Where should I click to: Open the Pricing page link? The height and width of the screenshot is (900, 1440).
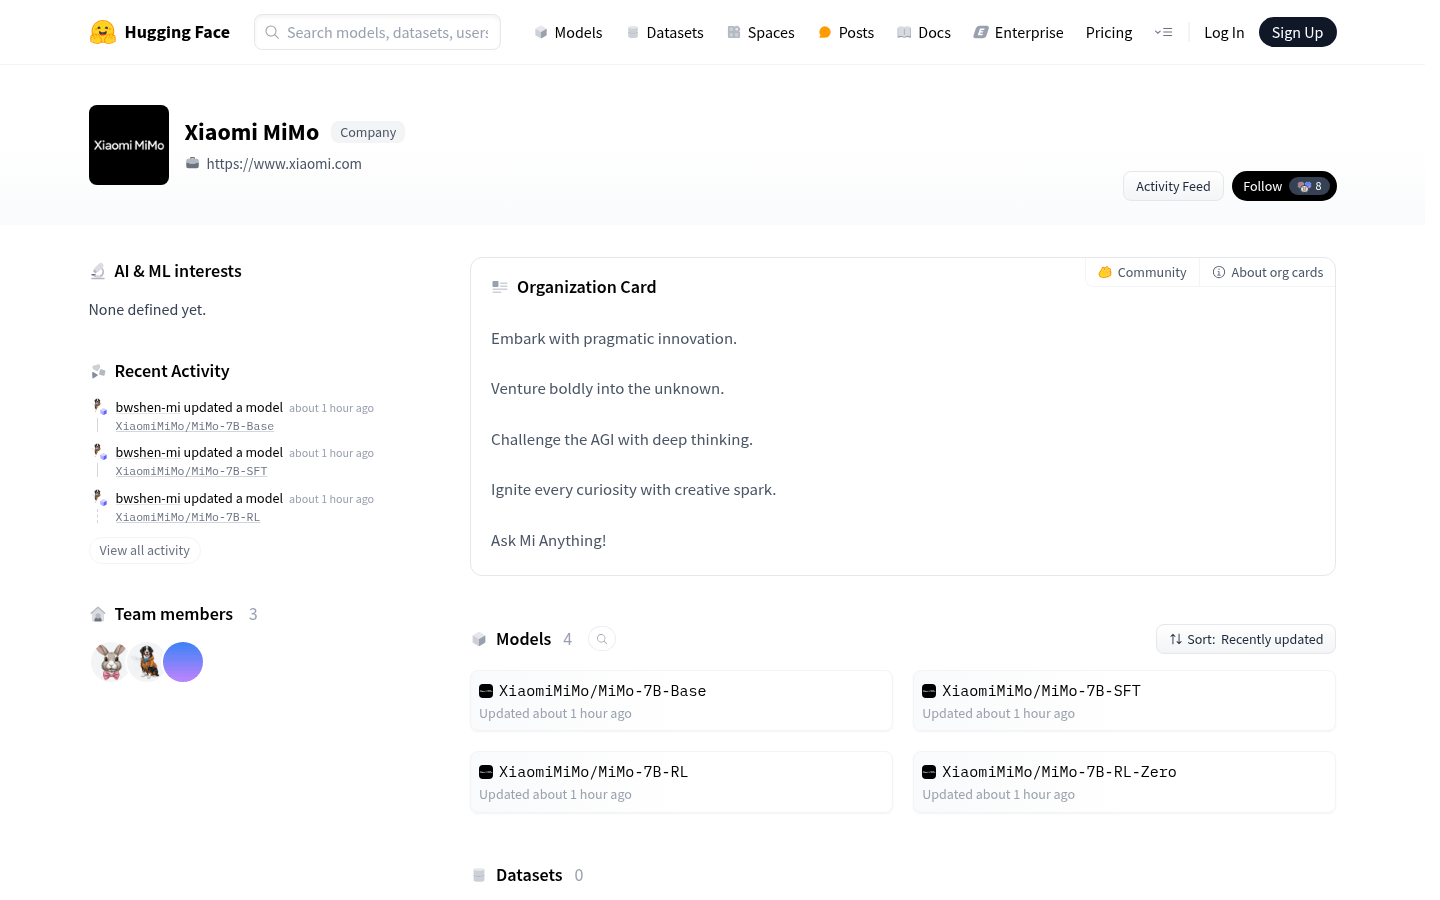1109,32
